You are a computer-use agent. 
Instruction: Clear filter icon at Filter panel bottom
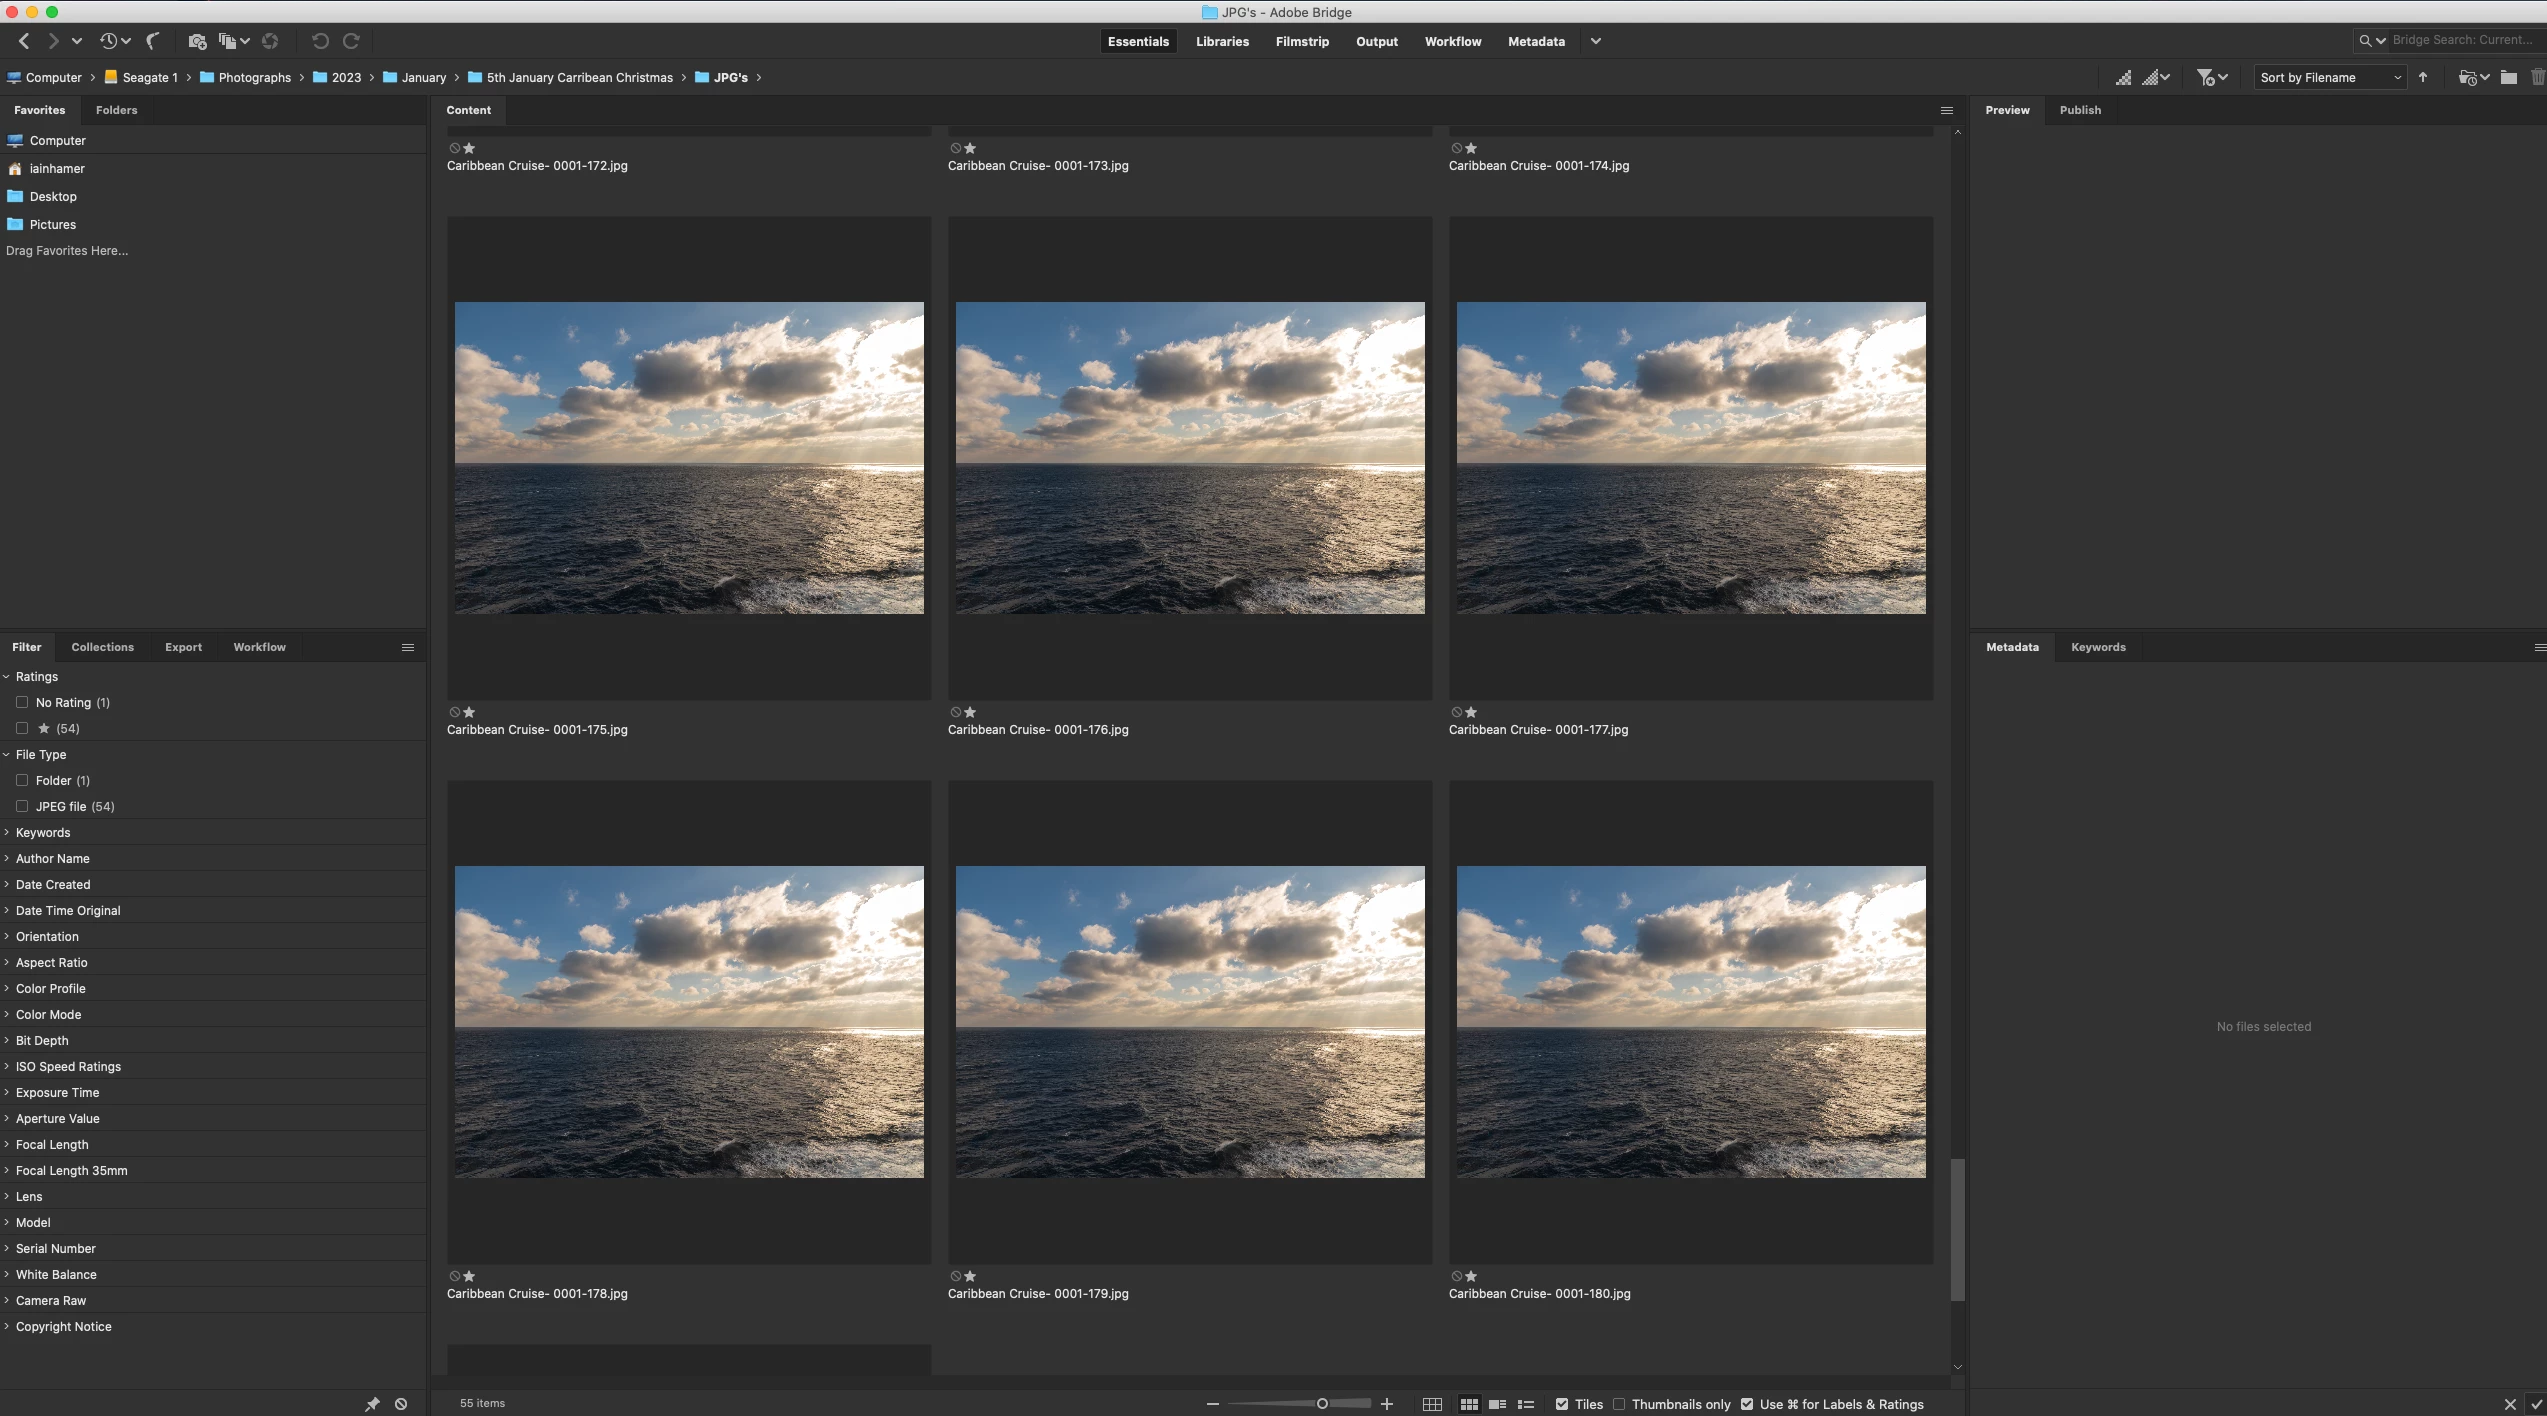click(401, 1404)
